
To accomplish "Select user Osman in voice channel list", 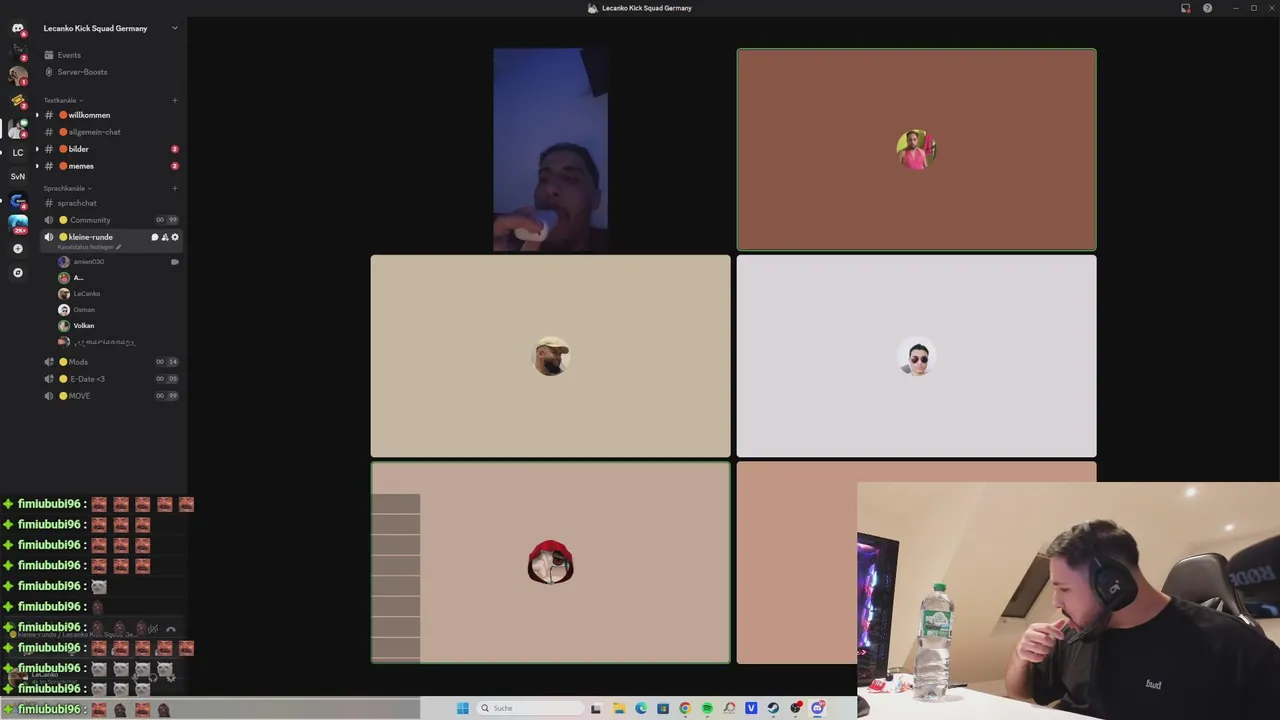I will point(118,310).
